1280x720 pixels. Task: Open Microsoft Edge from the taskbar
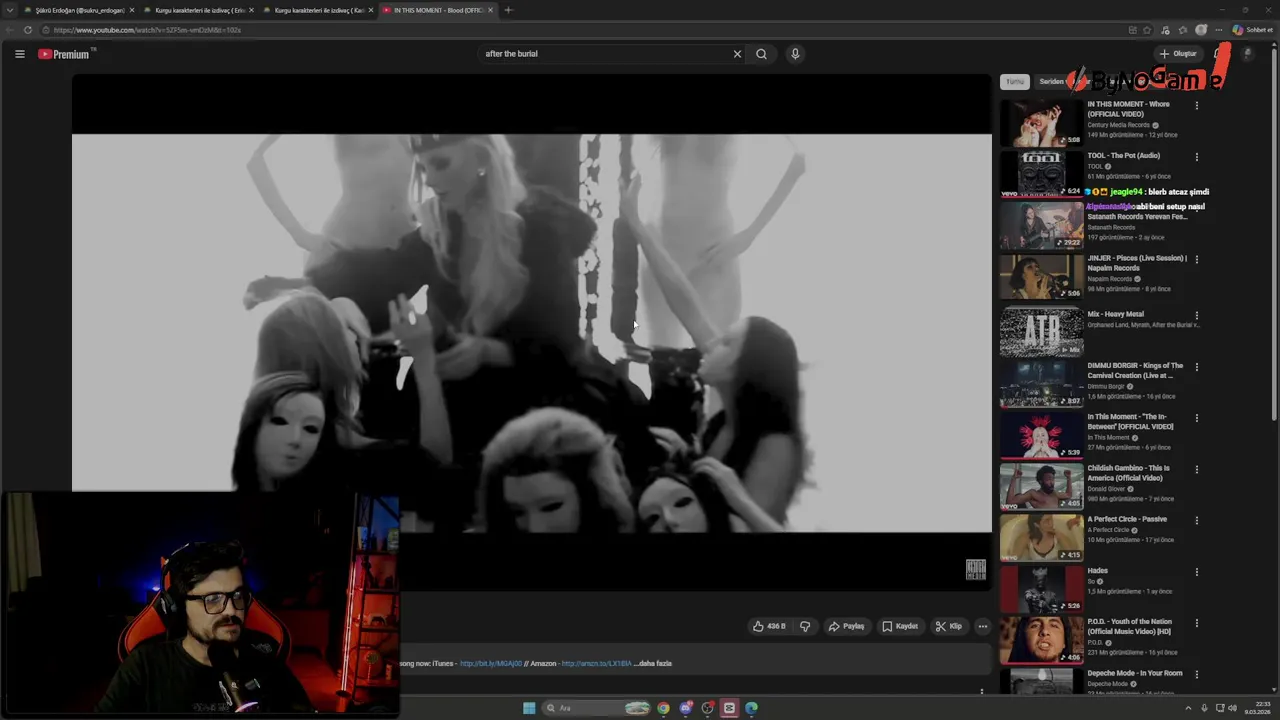pos(751,708)
